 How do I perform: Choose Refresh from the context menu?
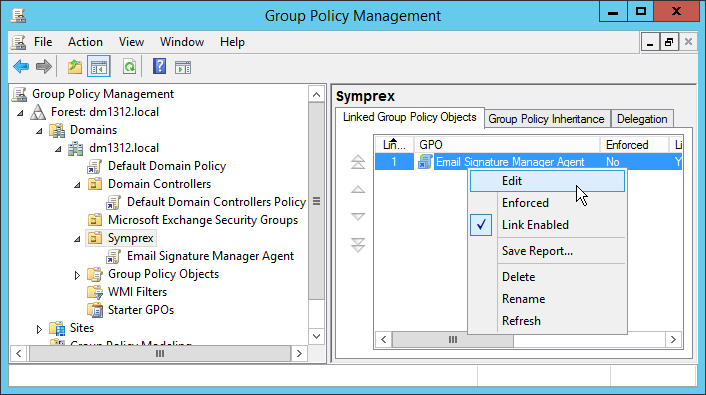548,321
